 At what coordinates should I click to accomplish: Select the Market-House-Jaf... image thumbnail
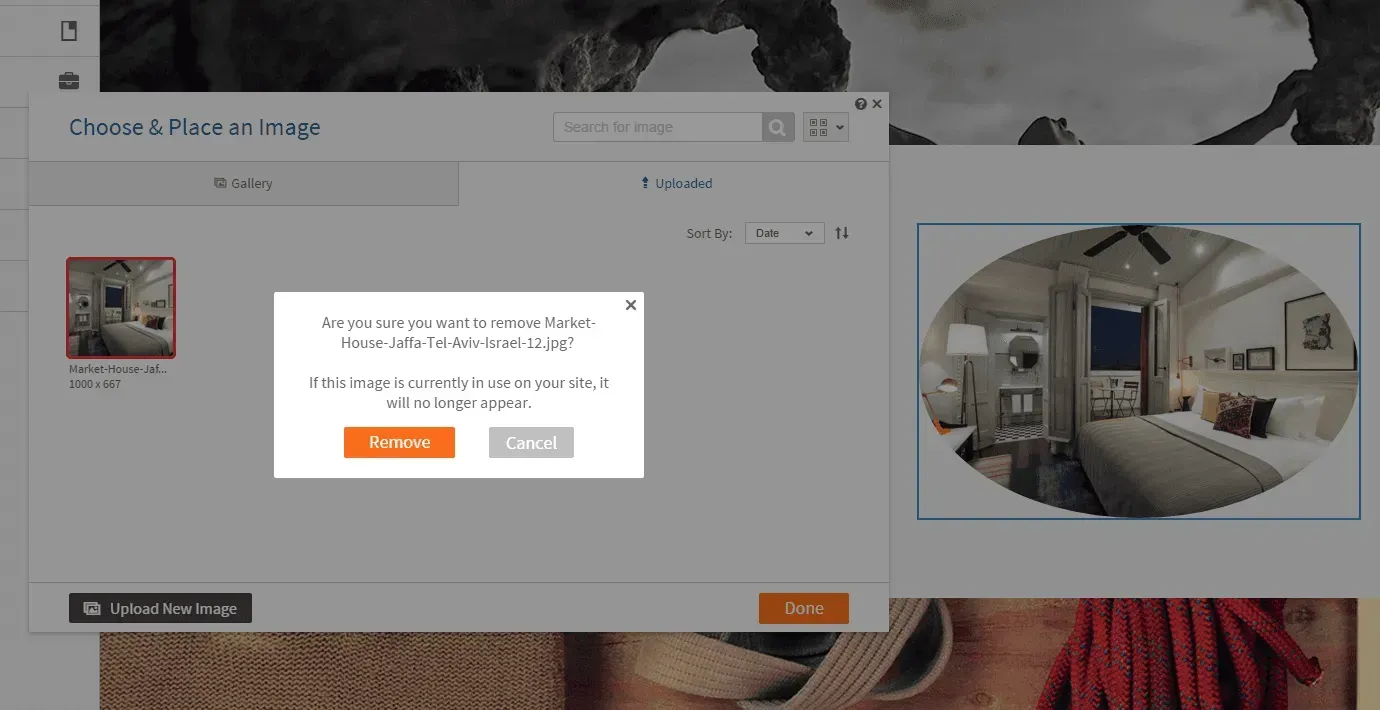click(x=121, y=308)
